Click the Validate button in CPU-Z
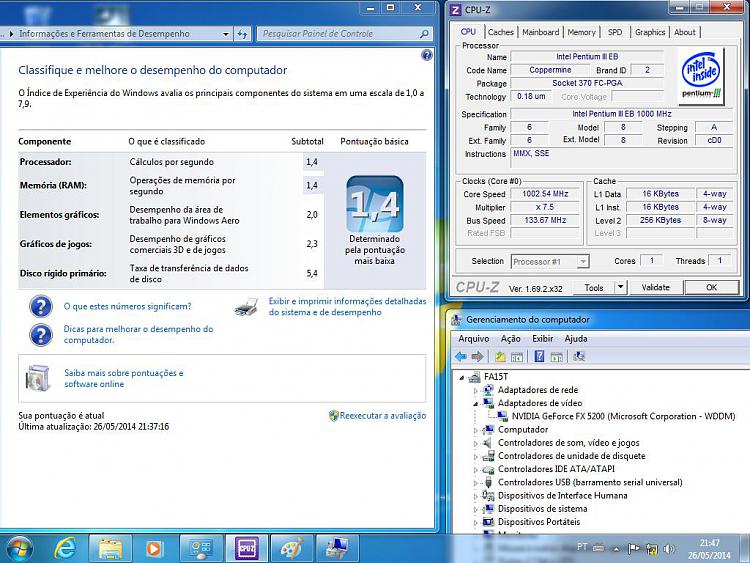 pos(655,287)
